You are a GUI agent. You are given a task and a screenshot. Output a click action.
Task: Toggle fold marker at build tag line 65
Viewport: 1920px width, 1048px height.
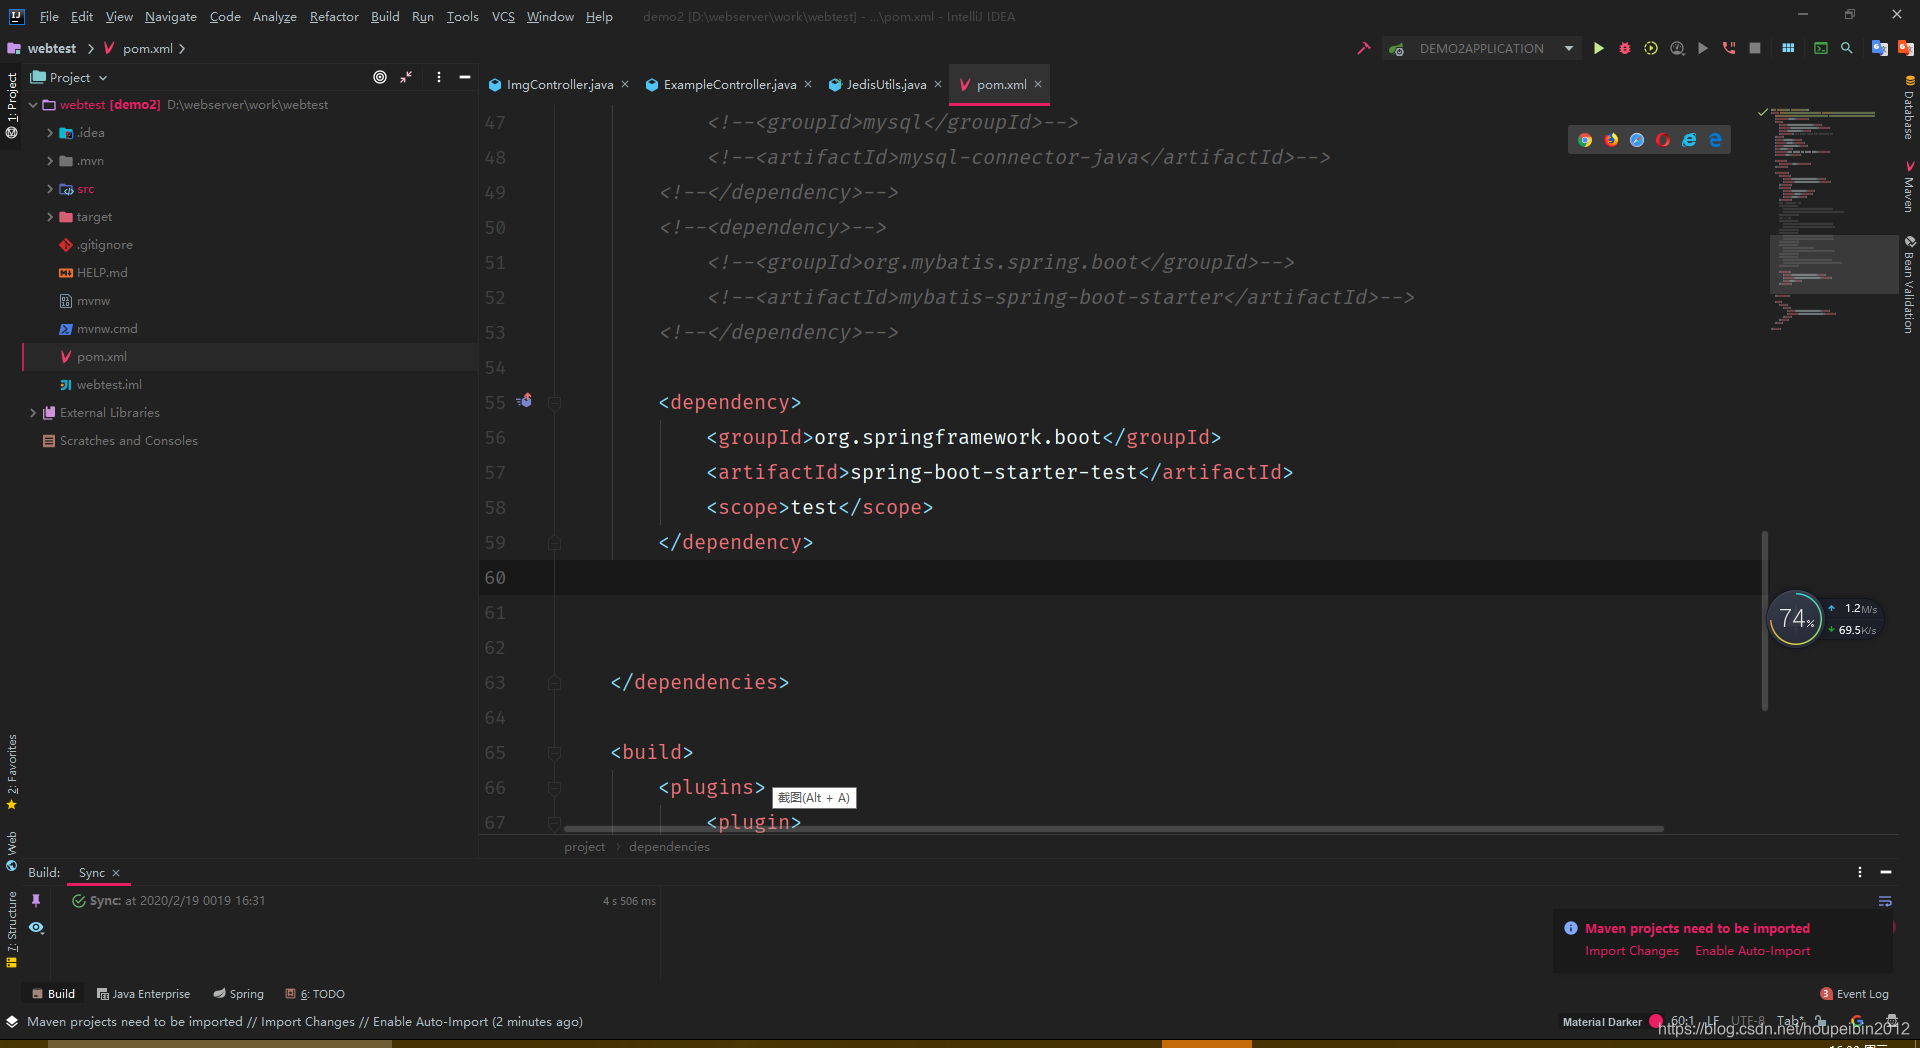click(x=555, y=752)
